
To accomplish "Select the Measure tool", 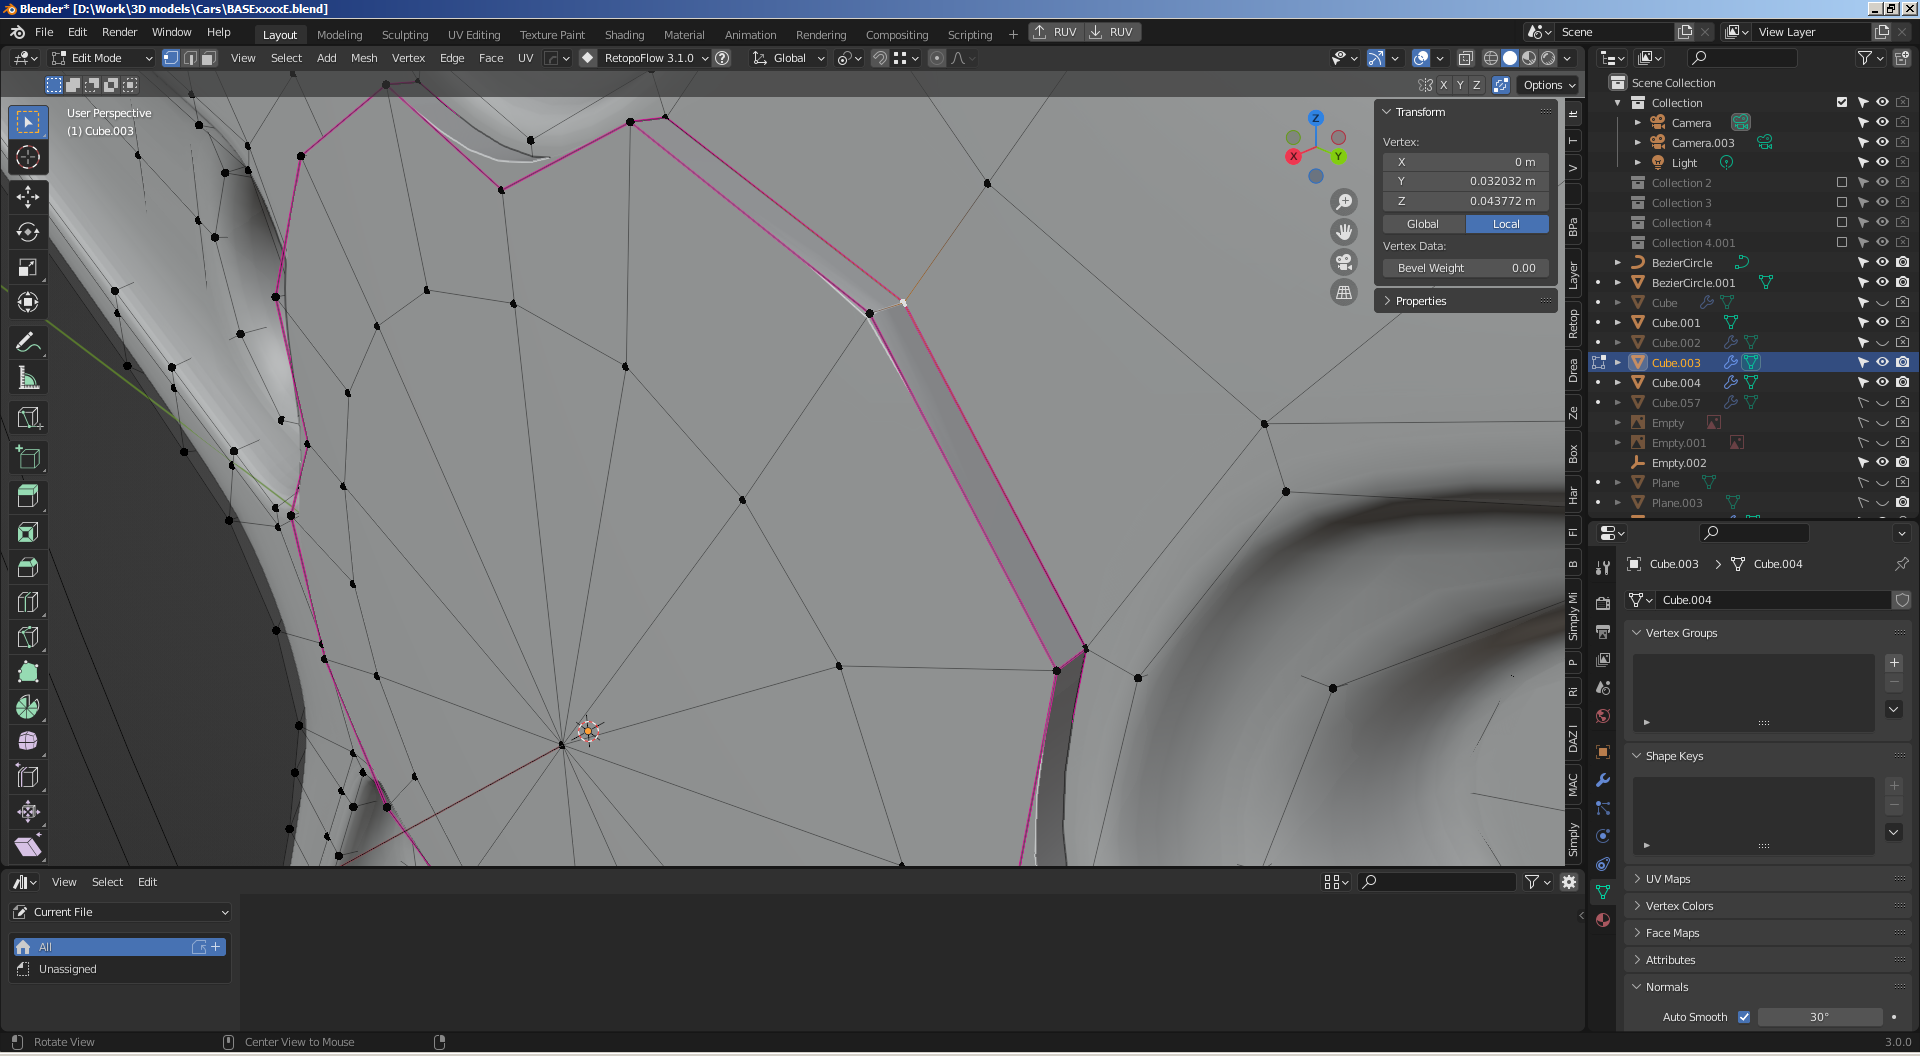I will point(28,378).
